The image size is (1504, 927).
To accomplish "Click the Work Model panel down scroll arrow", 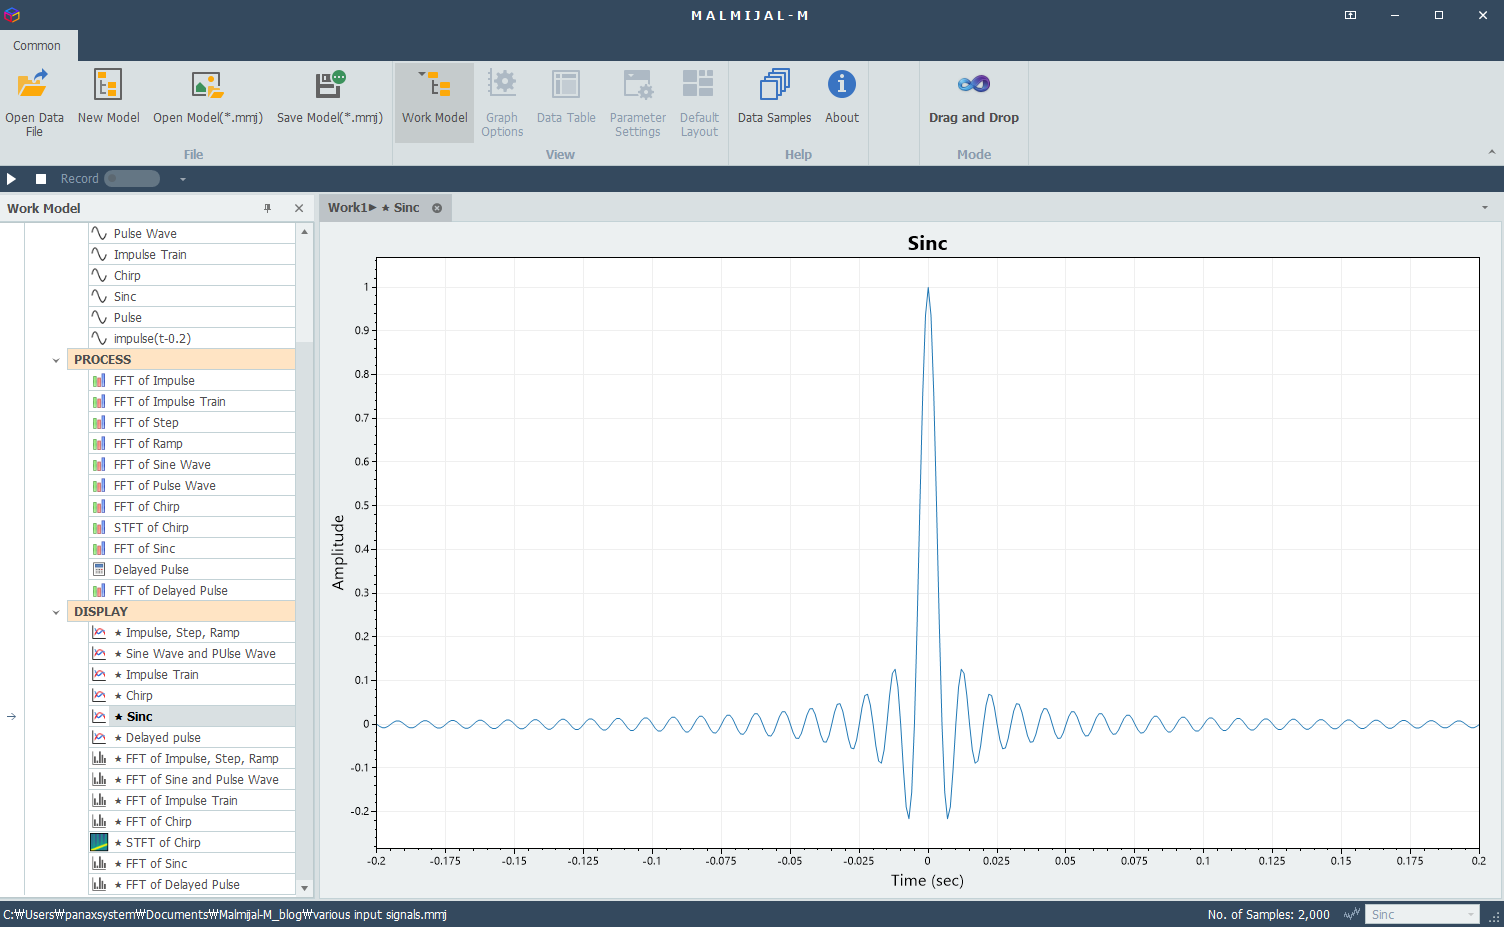I will click(x=305, y=887).
